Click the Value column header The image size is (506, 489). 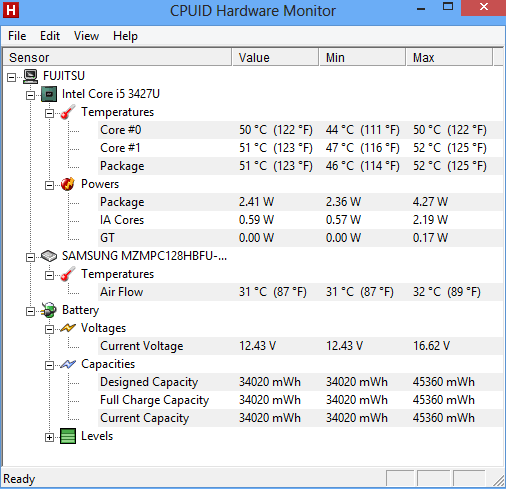(x=275, y=57)
